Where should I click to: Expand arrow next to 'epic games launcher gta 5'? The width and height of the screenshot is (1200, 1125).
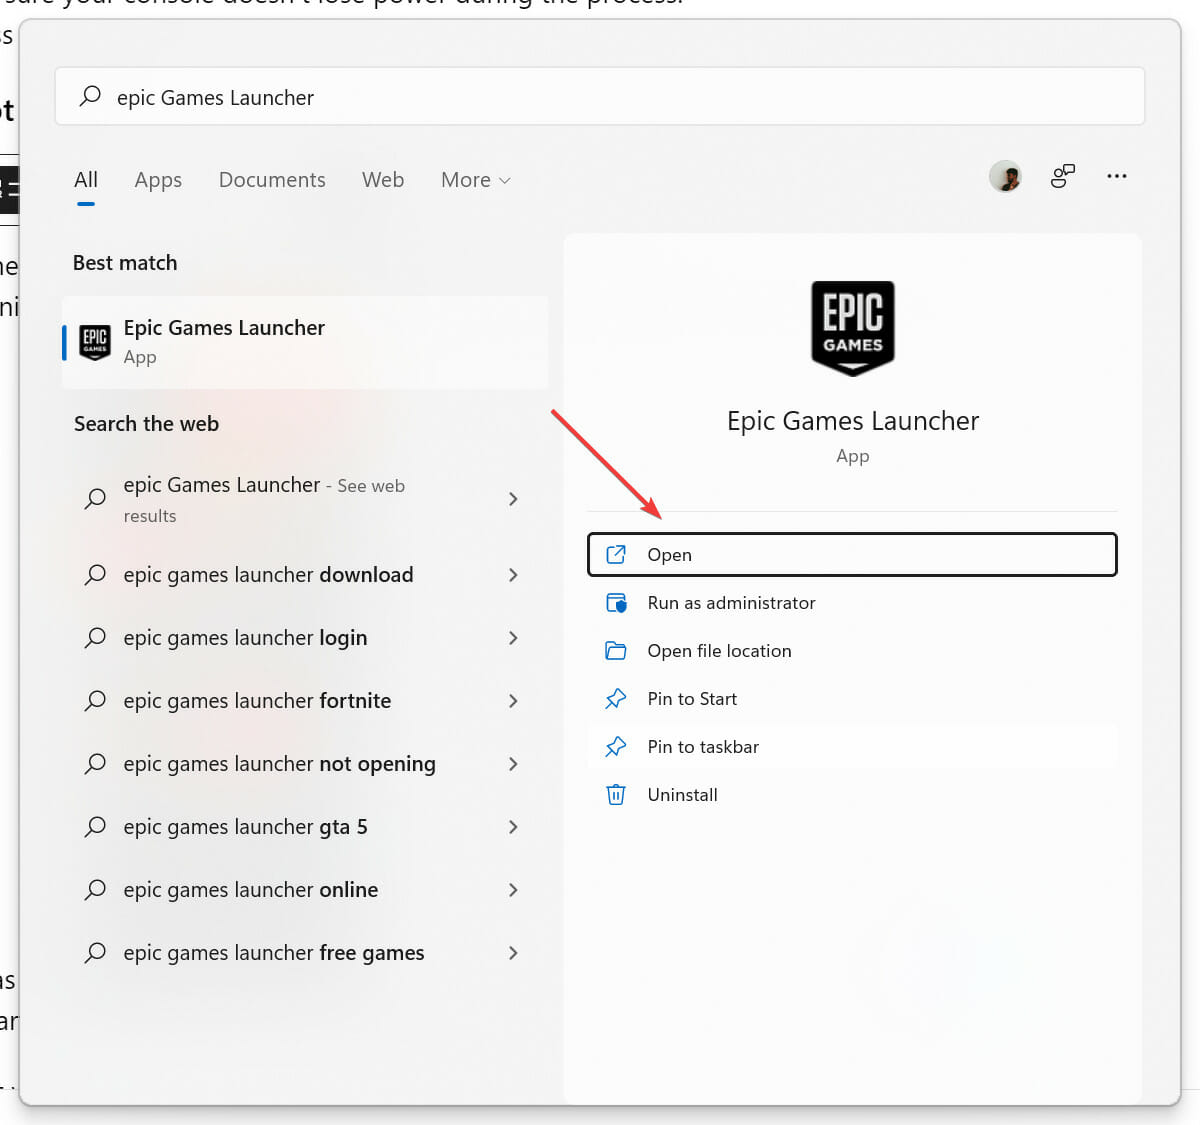coord(513,827)
